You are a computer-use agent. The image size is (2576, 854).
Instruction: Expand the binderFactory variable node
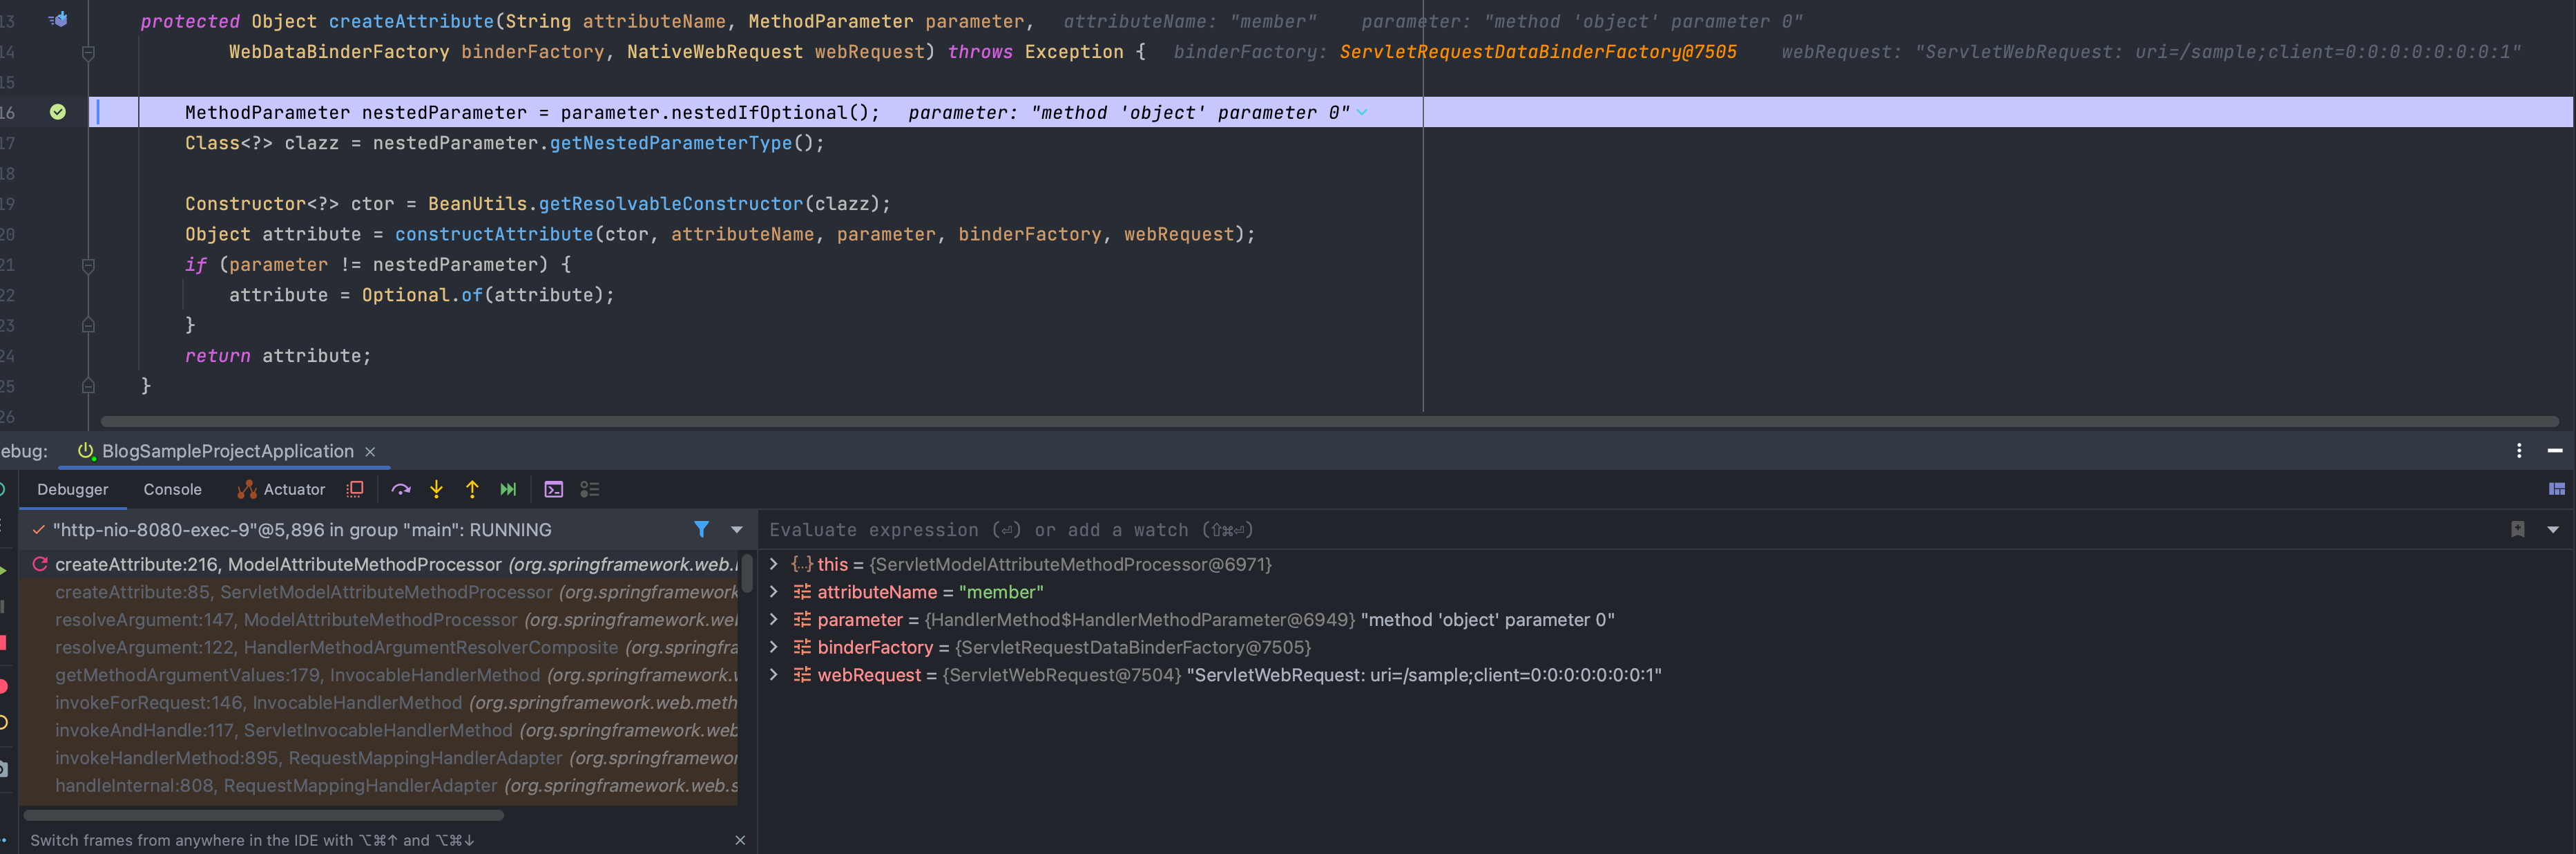click(773, 647)
